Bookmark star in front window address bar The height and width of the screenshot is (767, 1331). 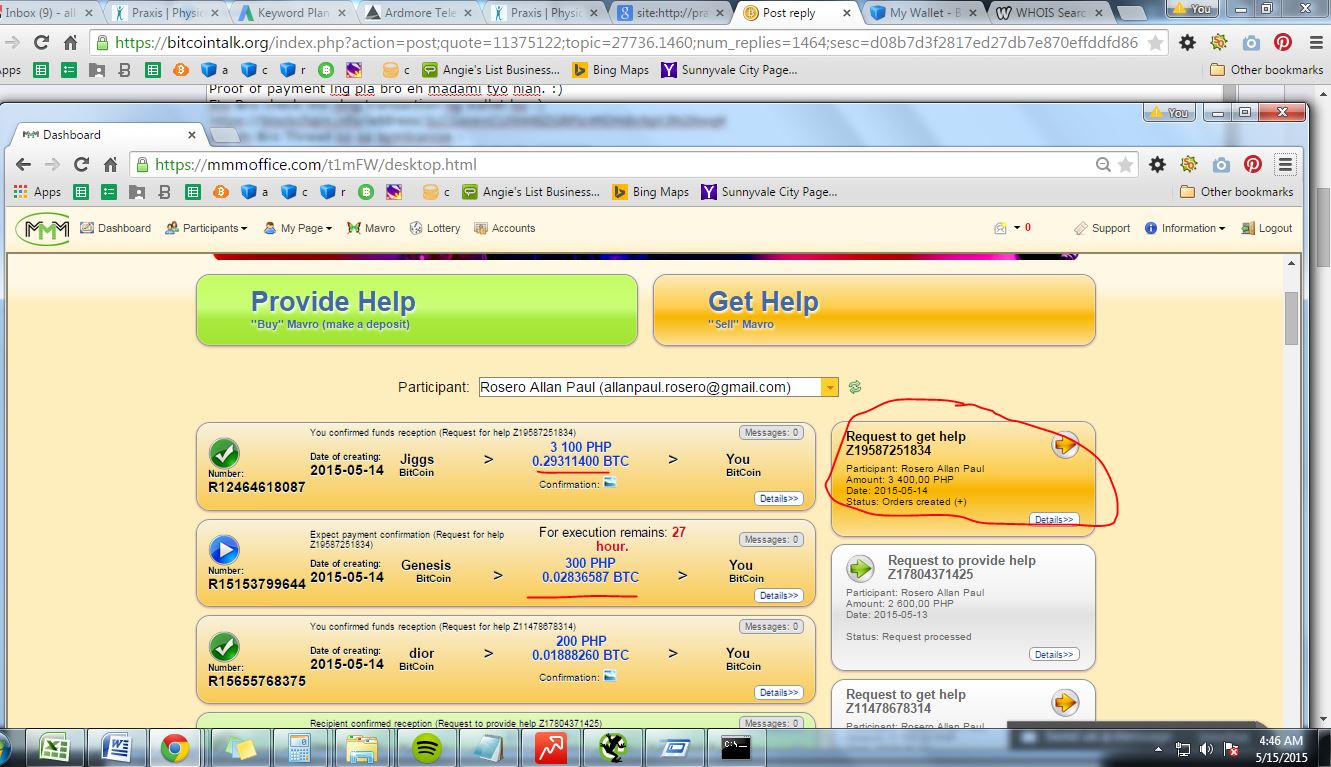tap(1126, 164)
